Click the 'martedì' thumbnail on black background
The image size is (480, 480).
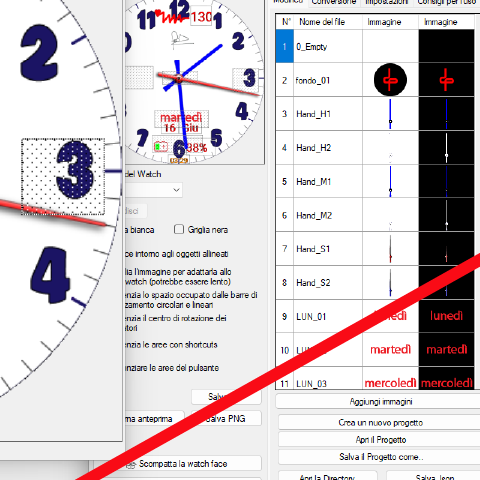[447, 349]
